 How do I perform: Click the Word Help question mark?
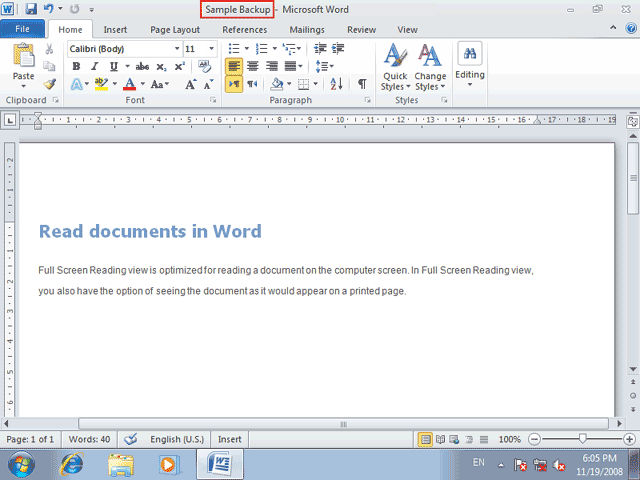pos(631,29)
